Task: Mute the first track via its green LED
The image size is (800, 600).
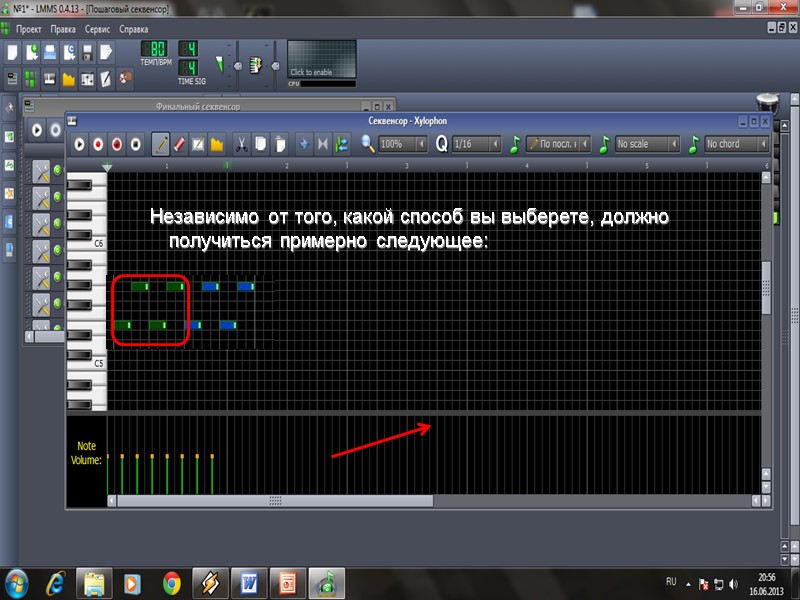Action: click(x=58, y=170)
